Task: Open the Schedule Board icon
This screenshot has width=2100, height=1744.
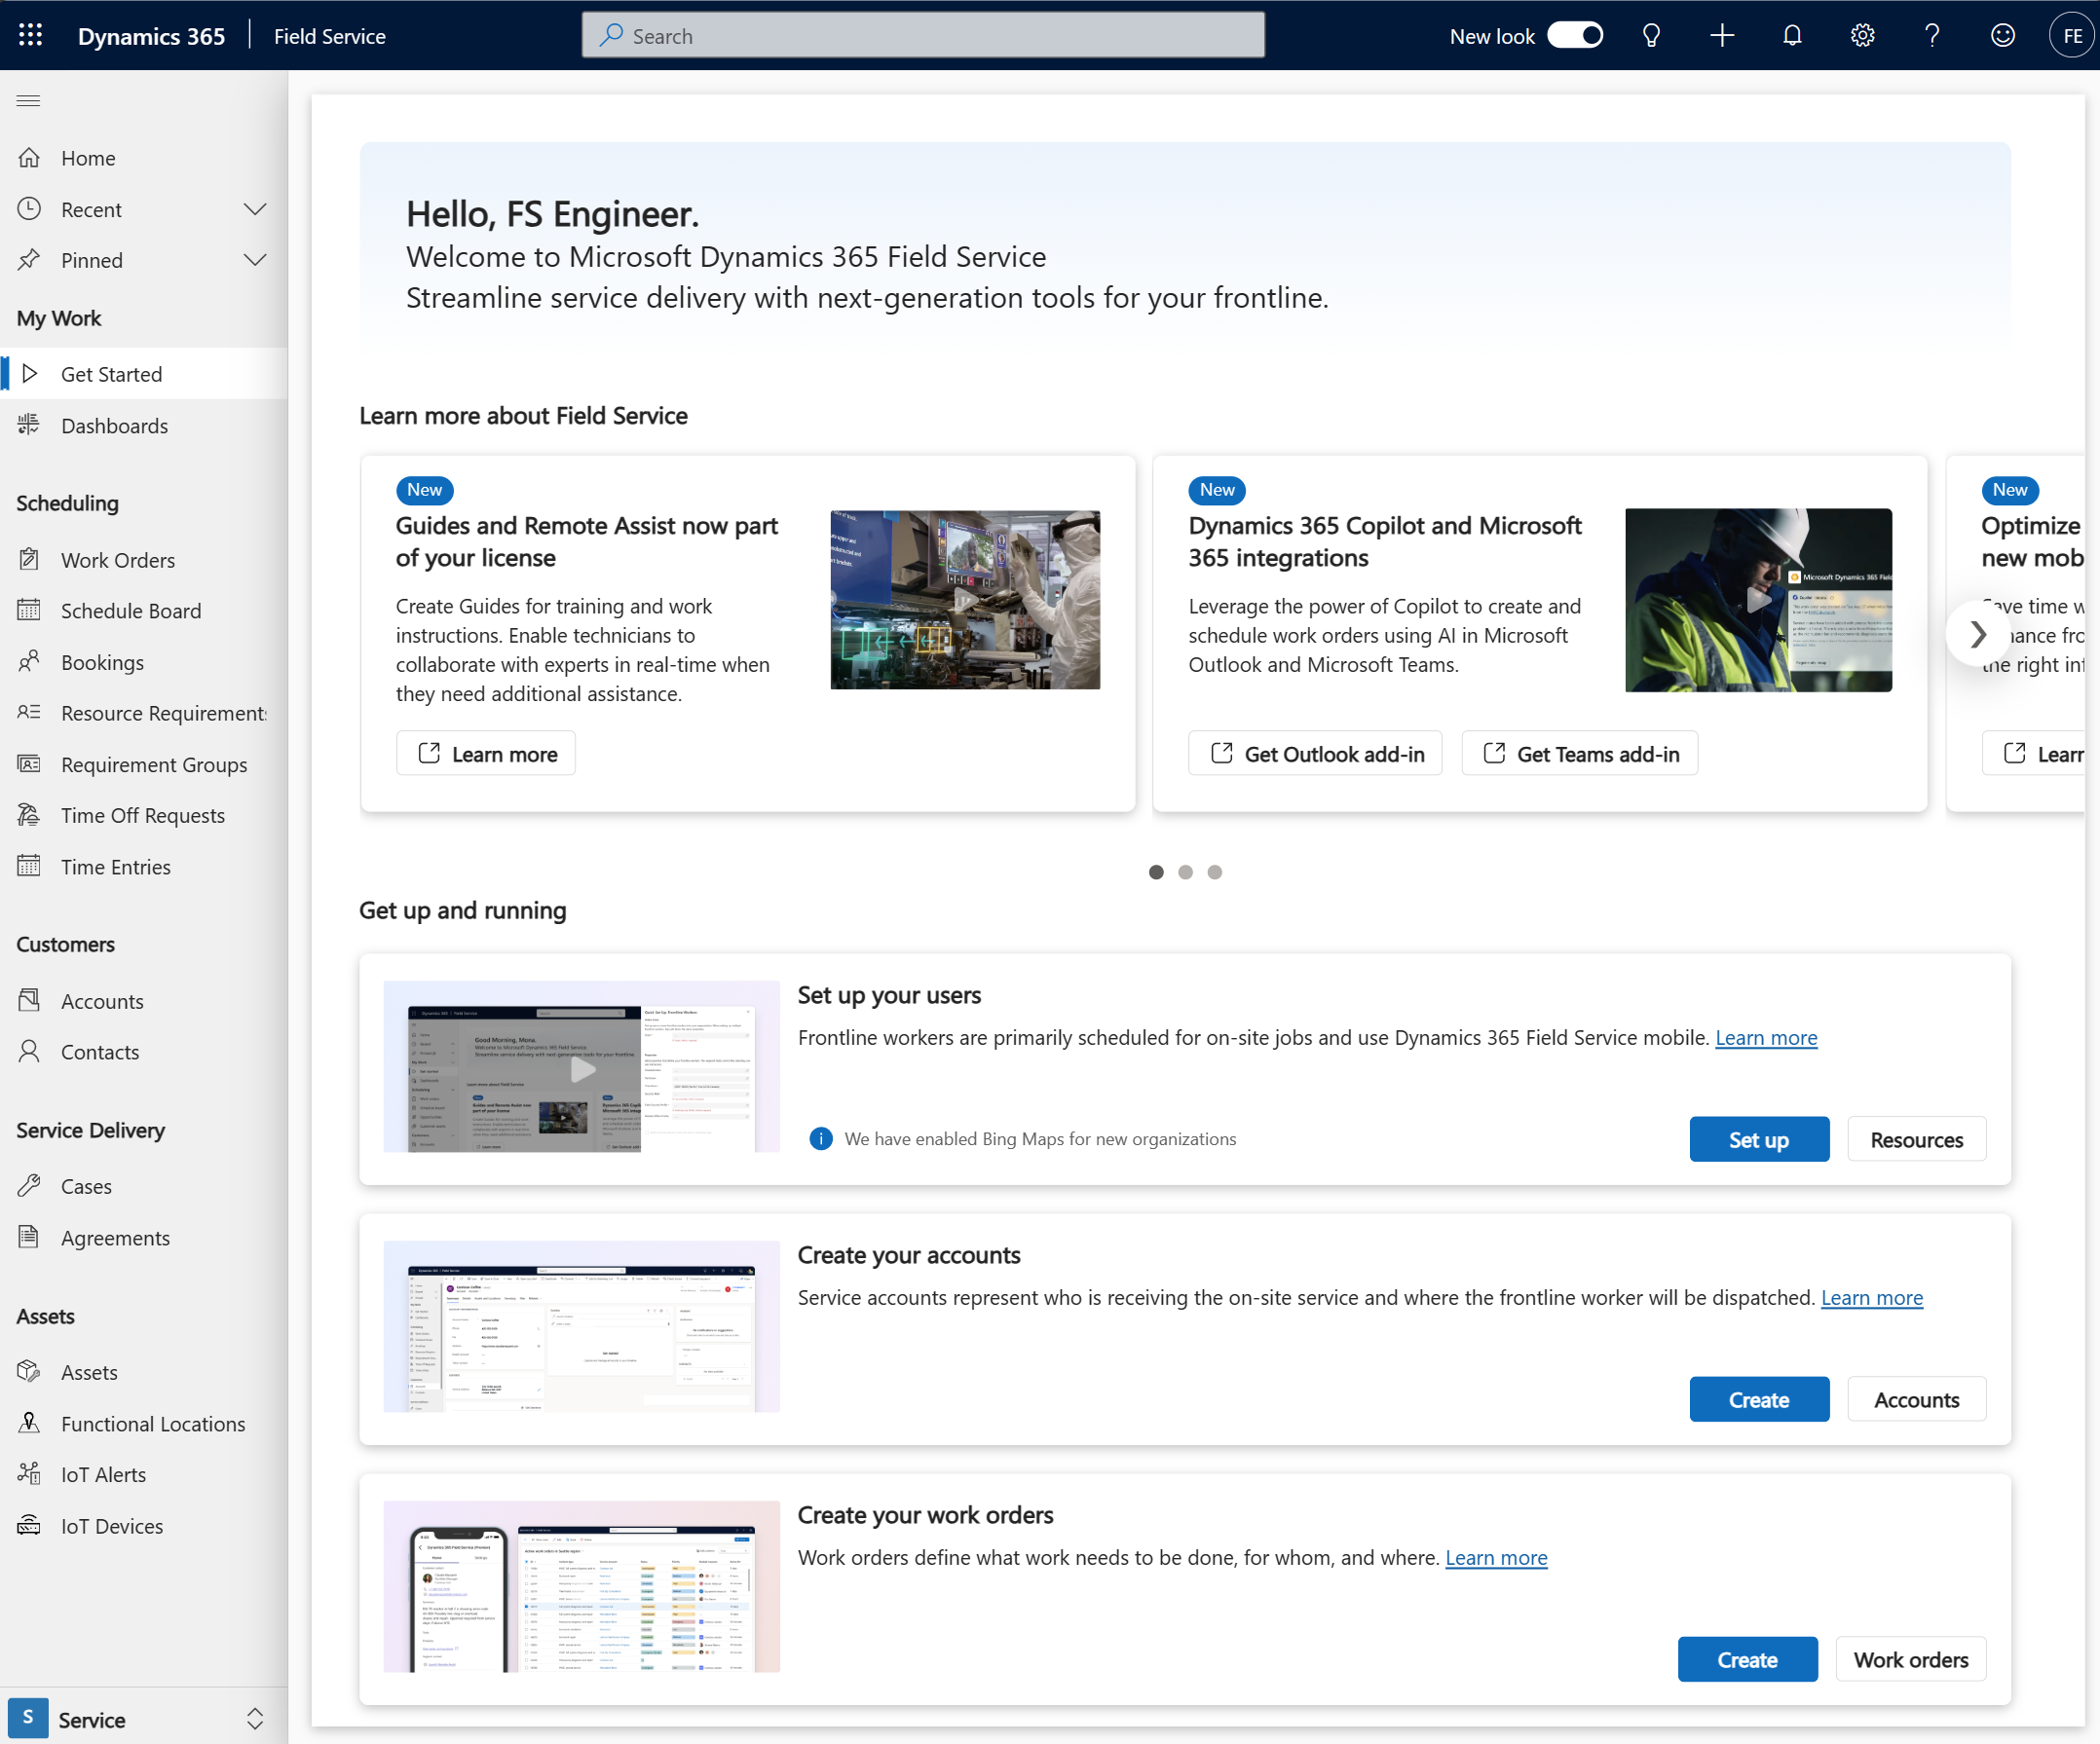Action: click(31, 611)
